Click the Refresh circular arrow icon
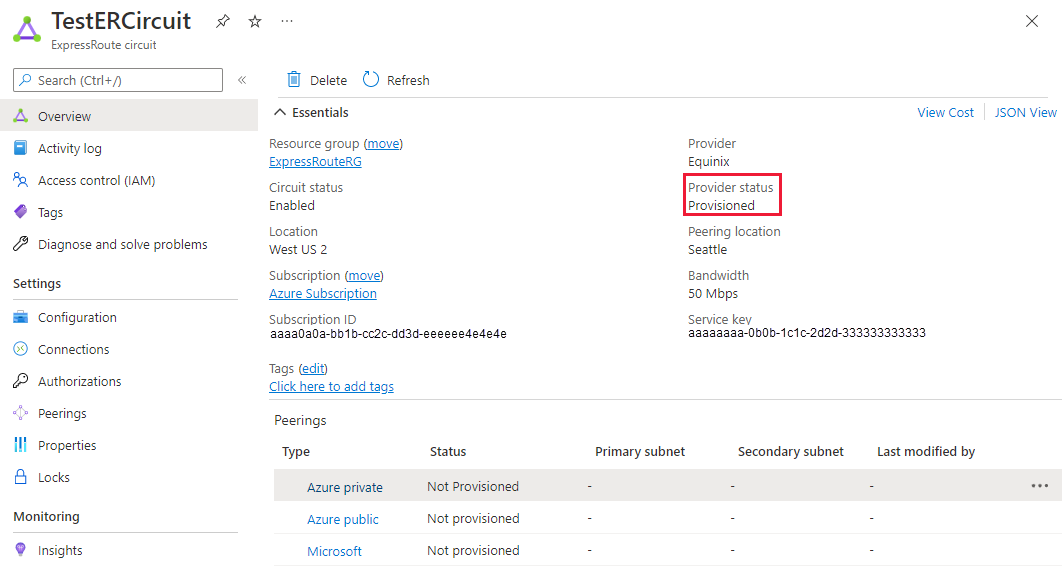 371,80
